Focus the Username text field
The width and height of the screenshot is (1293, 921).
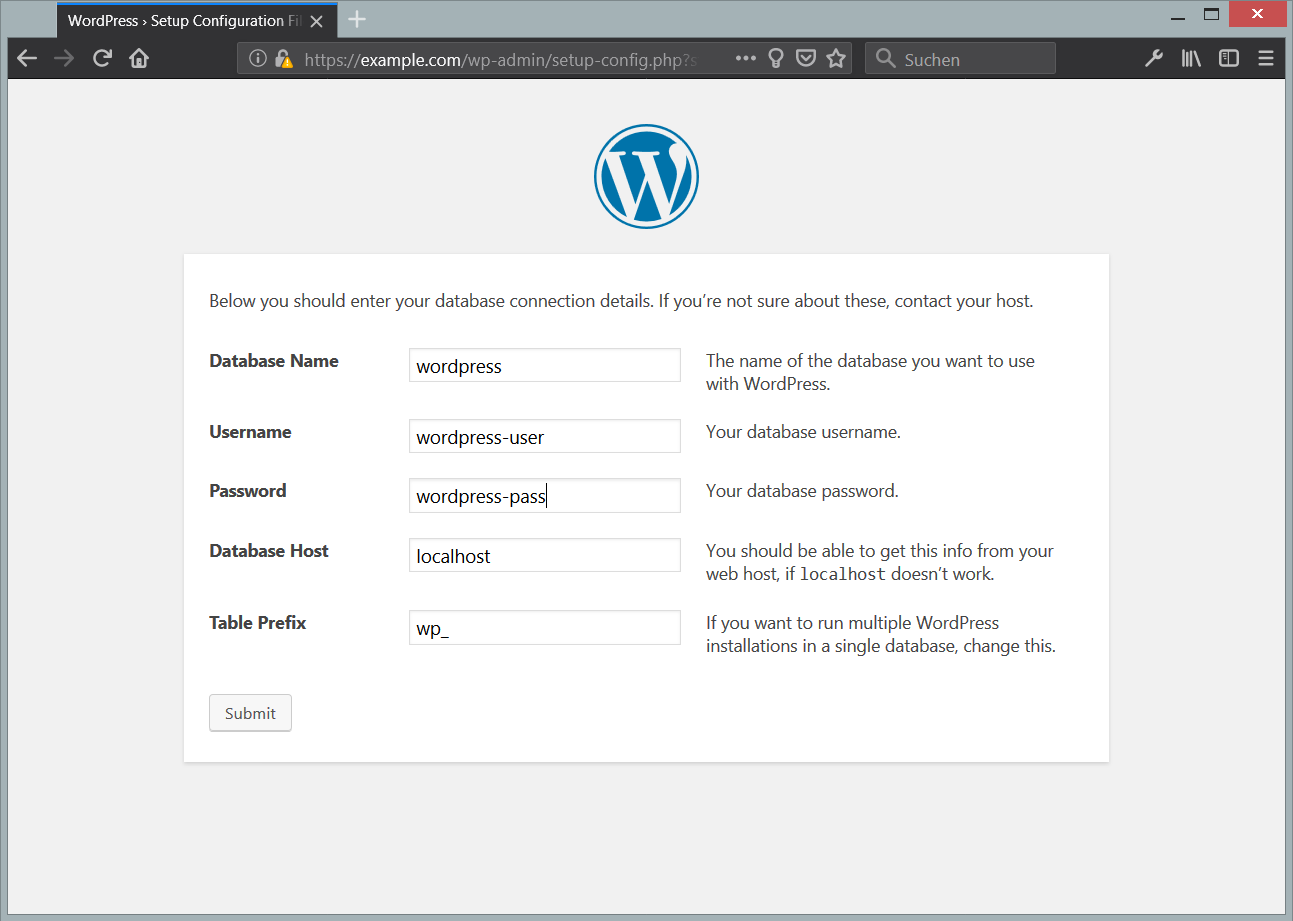coord(544,437)
